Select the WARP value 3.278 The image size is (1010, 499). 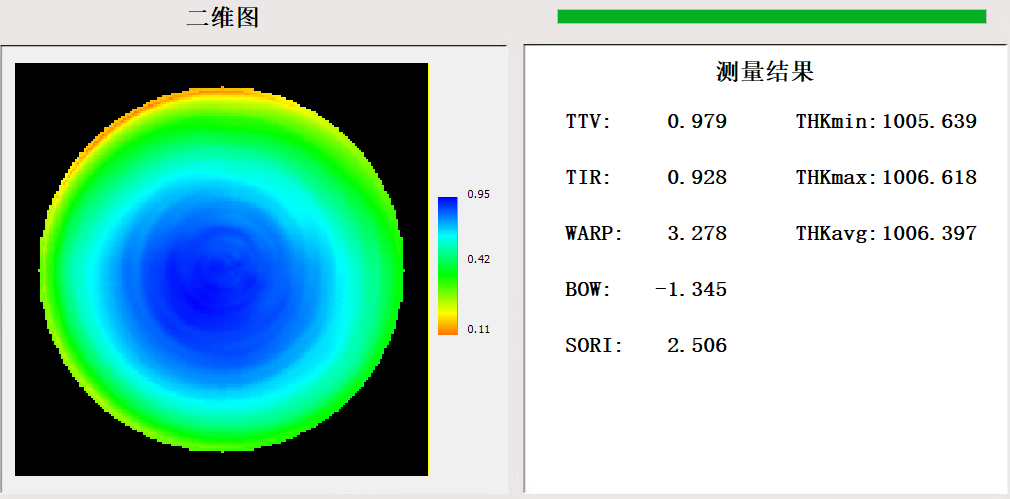point(696,234)
